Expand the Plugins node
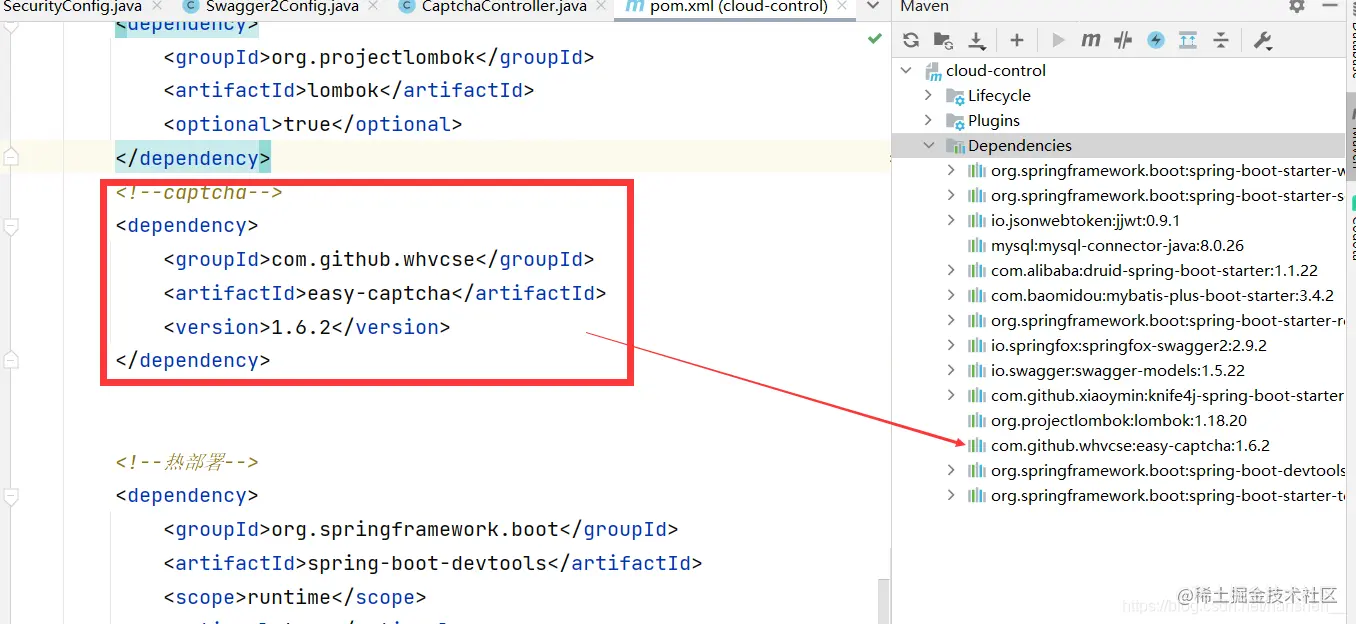The width and height of the screenshot is (1356, 624). 928,120
